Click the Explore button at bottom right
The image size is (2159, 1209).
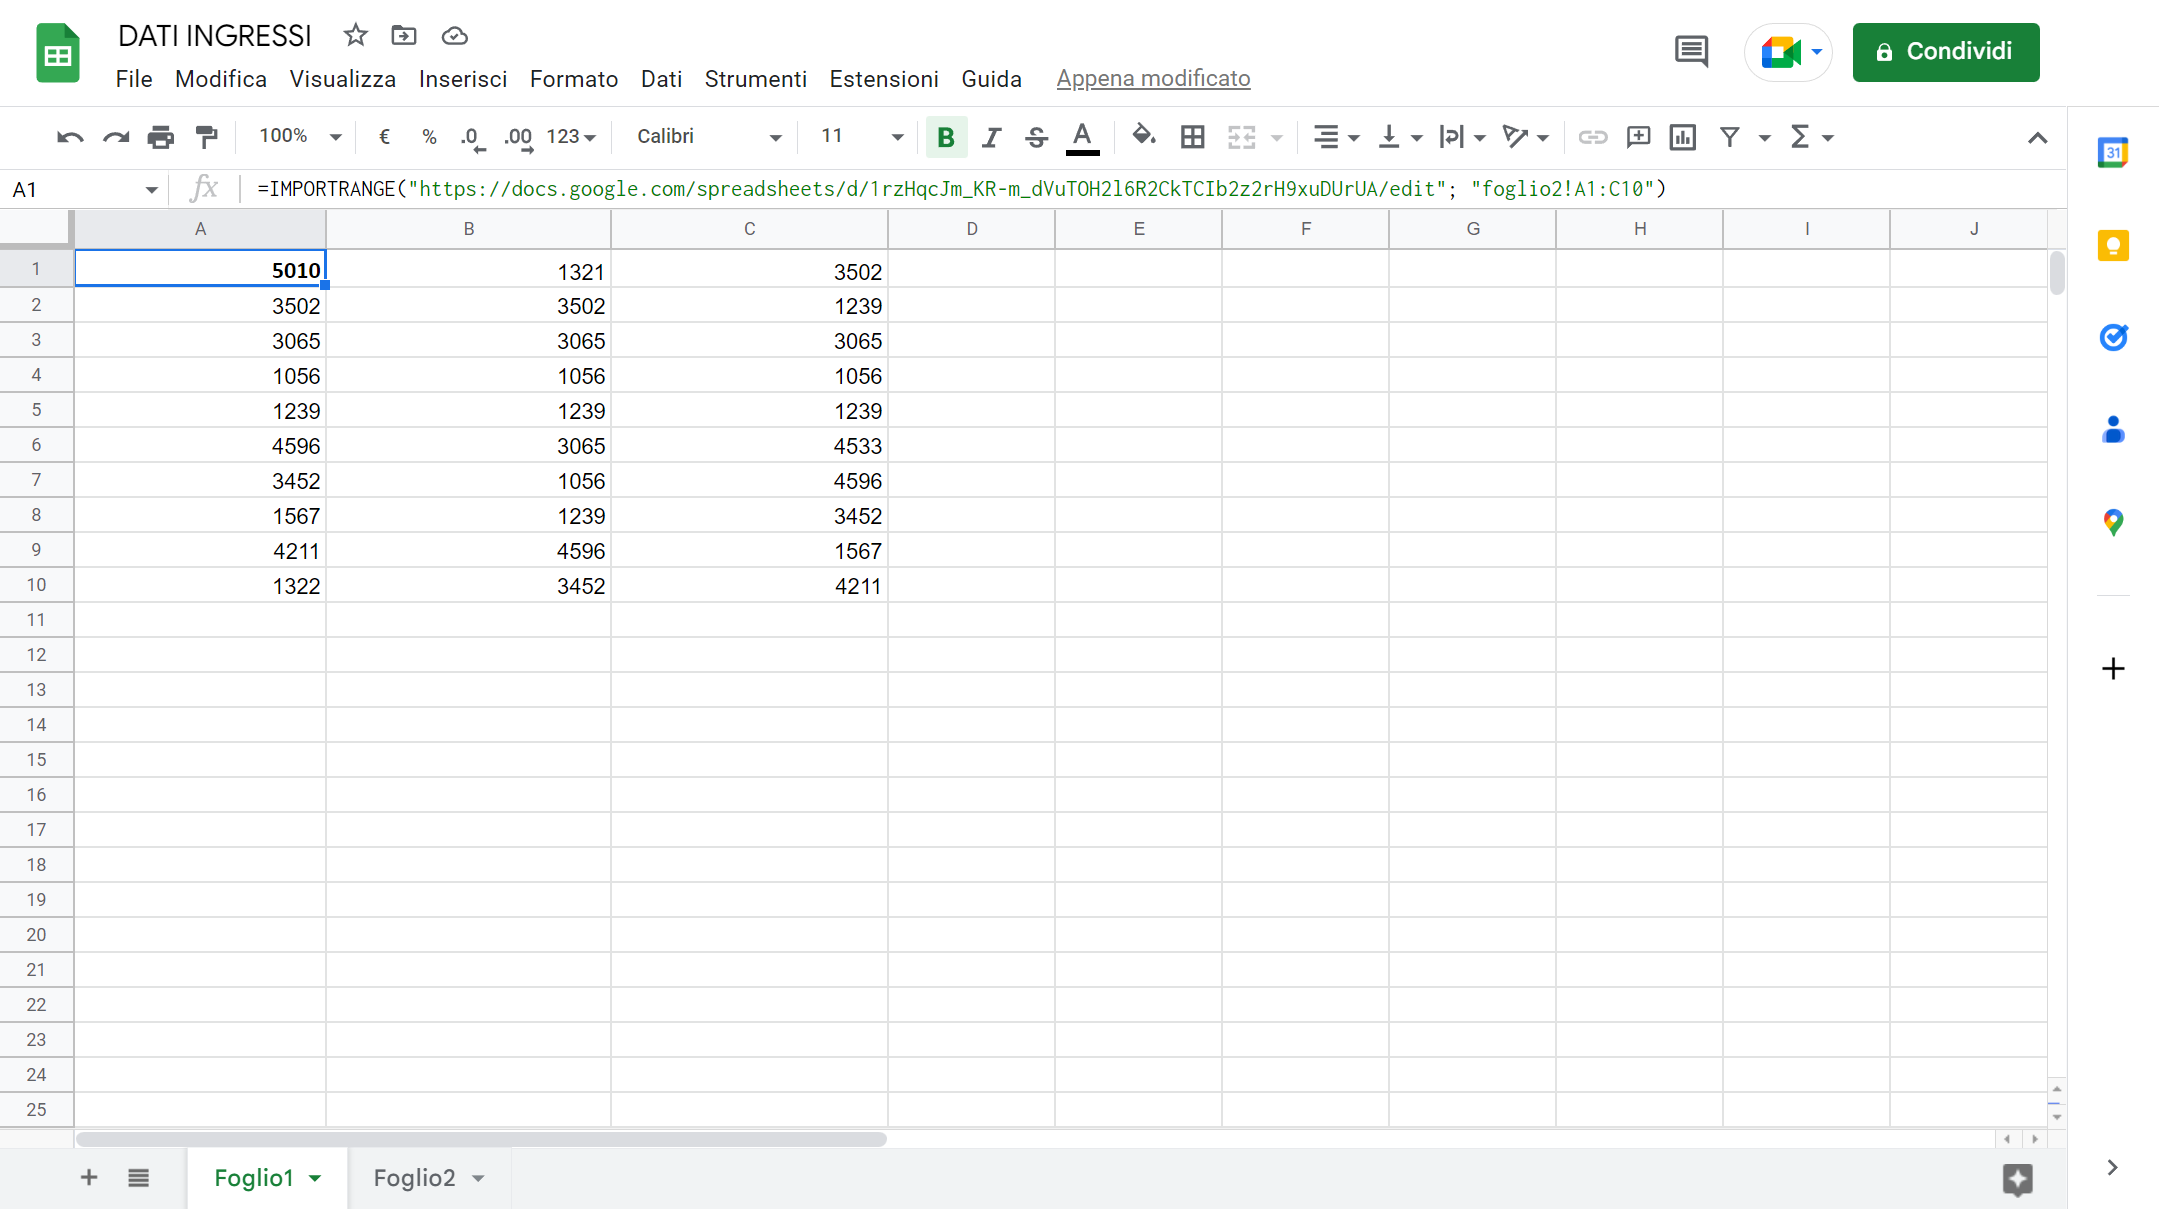(x=2017, y=1179)
